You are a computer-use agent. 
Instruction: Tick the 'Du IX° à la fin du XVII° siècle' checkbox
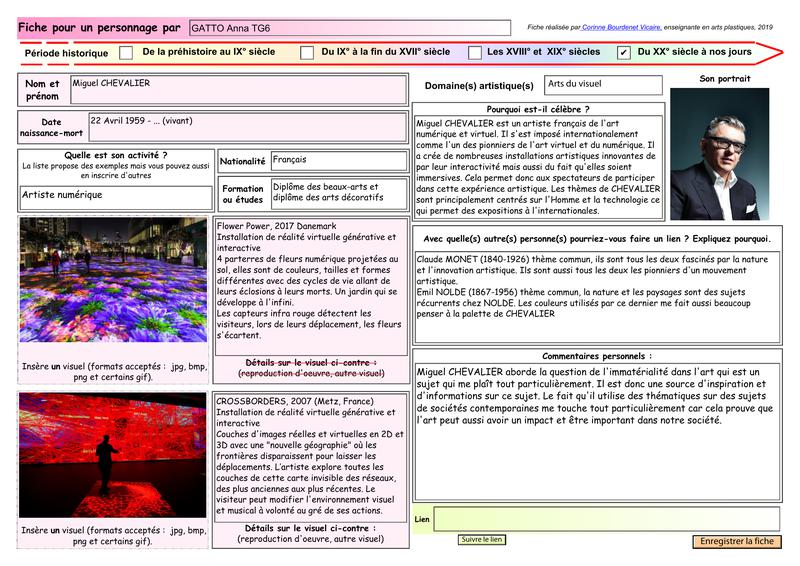coord(307,52)
